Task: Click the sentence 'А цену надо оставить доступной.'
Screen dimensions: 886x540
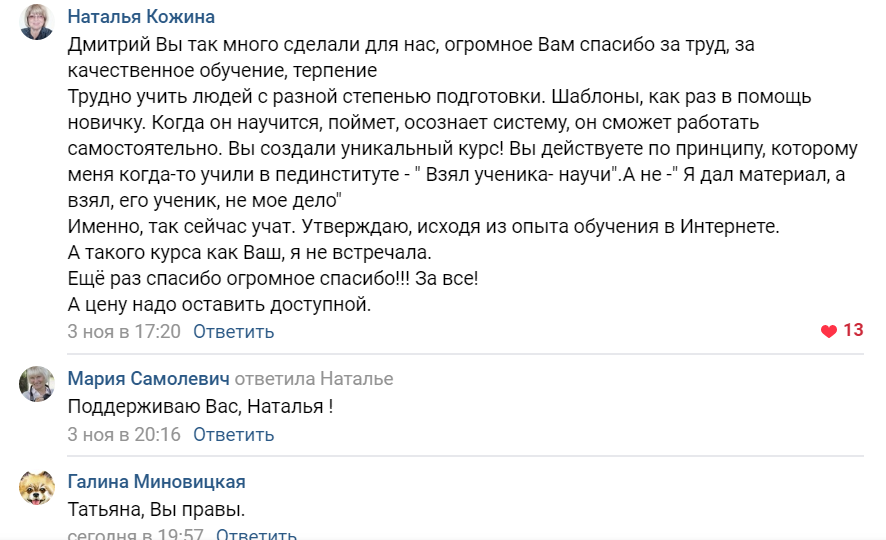Action: pos(219,304)
